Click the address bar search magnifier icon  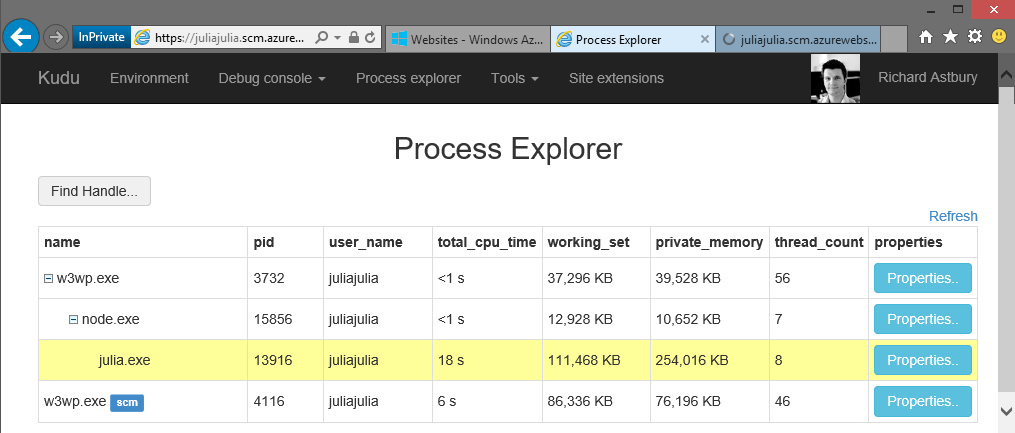point(321,37)
